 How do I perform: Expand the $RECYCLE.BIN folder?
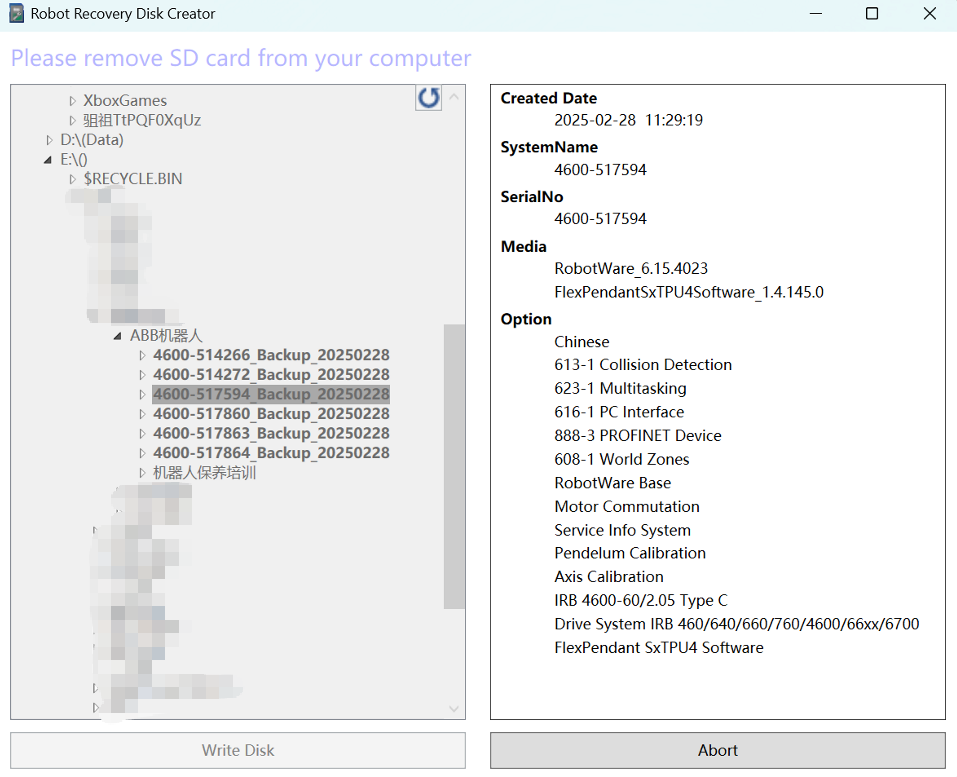point(73,179)
